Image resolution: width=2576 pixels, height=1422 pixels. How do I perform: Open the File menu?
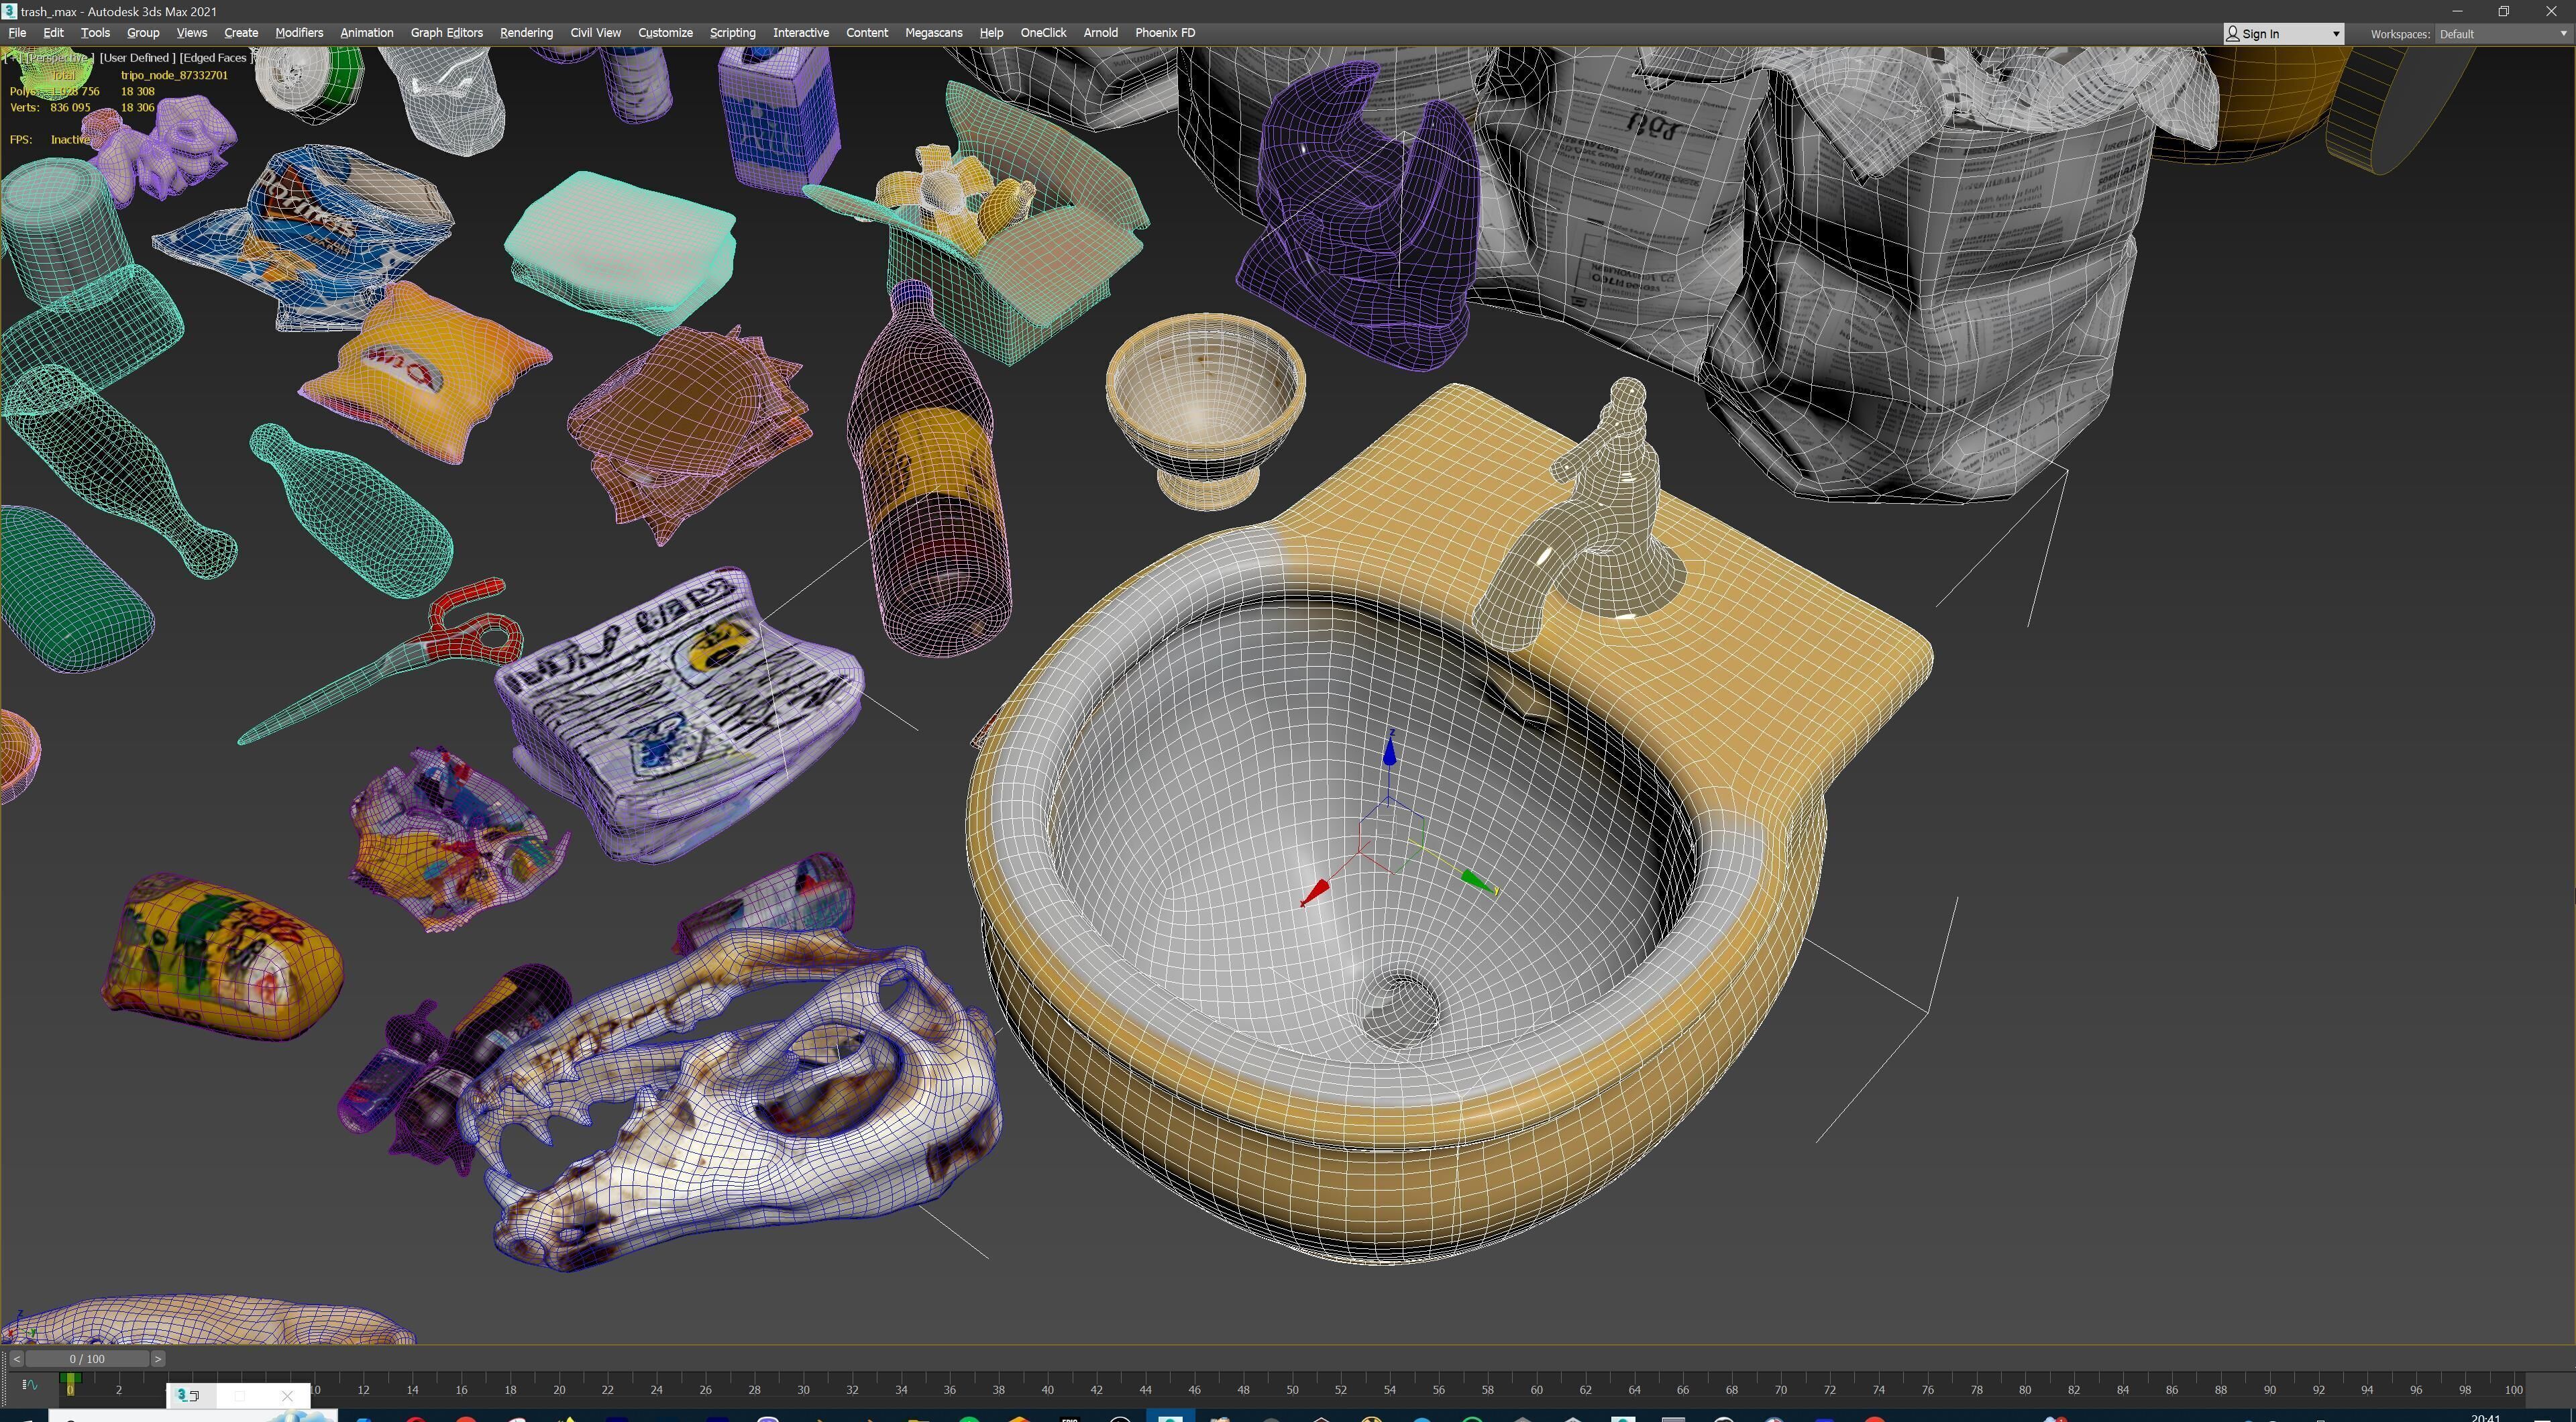17,33
